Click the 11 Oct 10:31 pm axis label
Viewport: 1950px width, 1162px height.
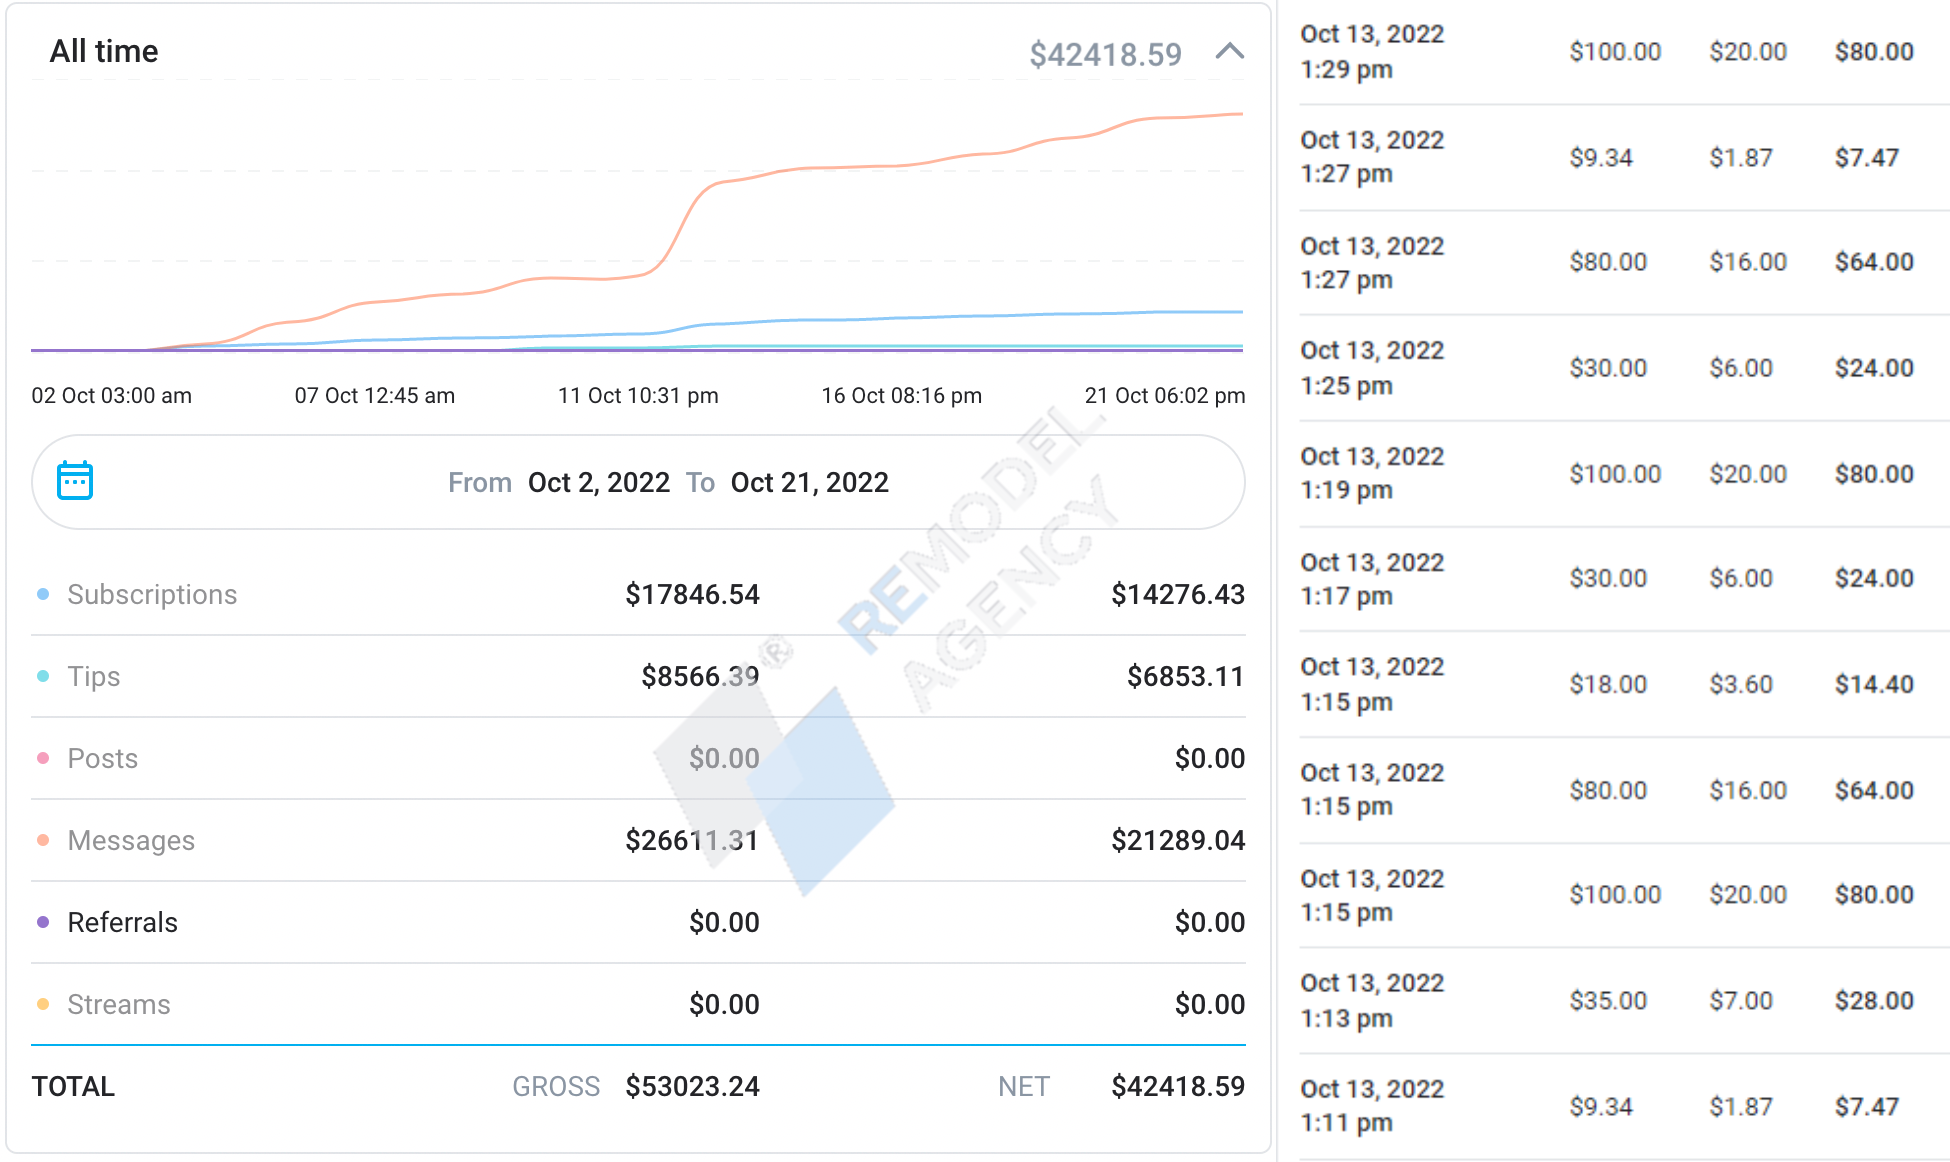[638, 396]
